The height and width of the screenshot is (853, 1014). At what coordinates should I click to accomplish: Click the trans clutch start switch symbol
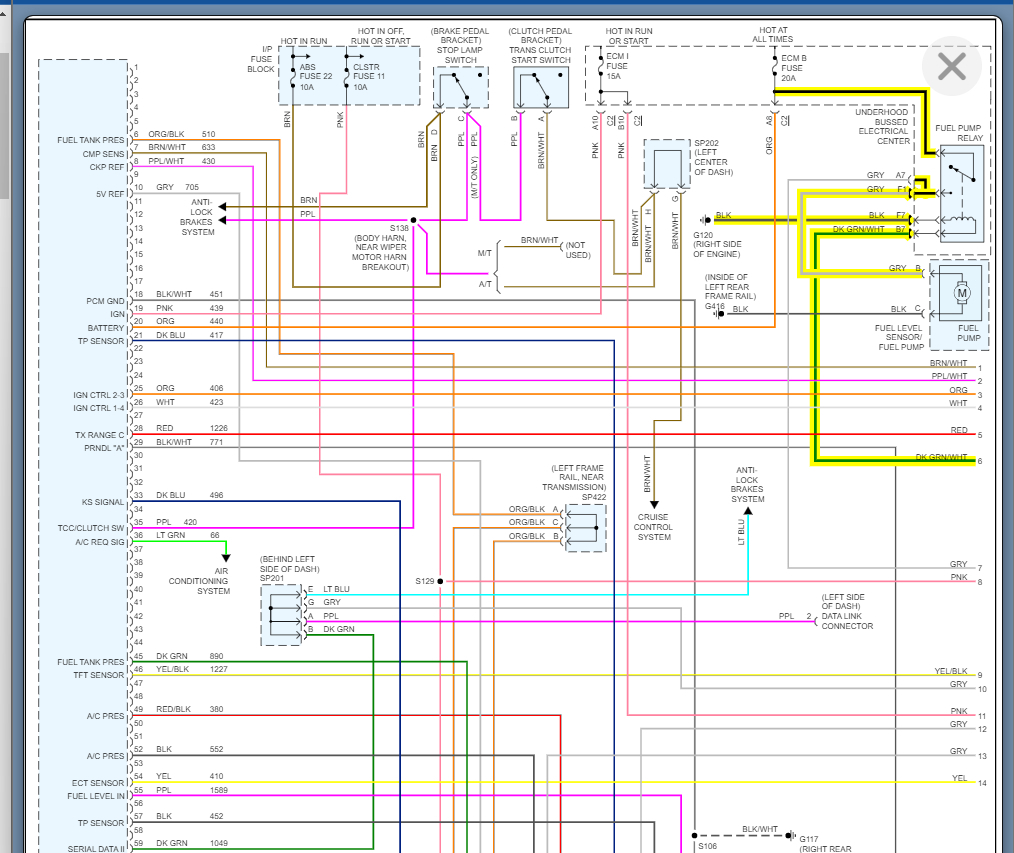[x=541, y=88]
